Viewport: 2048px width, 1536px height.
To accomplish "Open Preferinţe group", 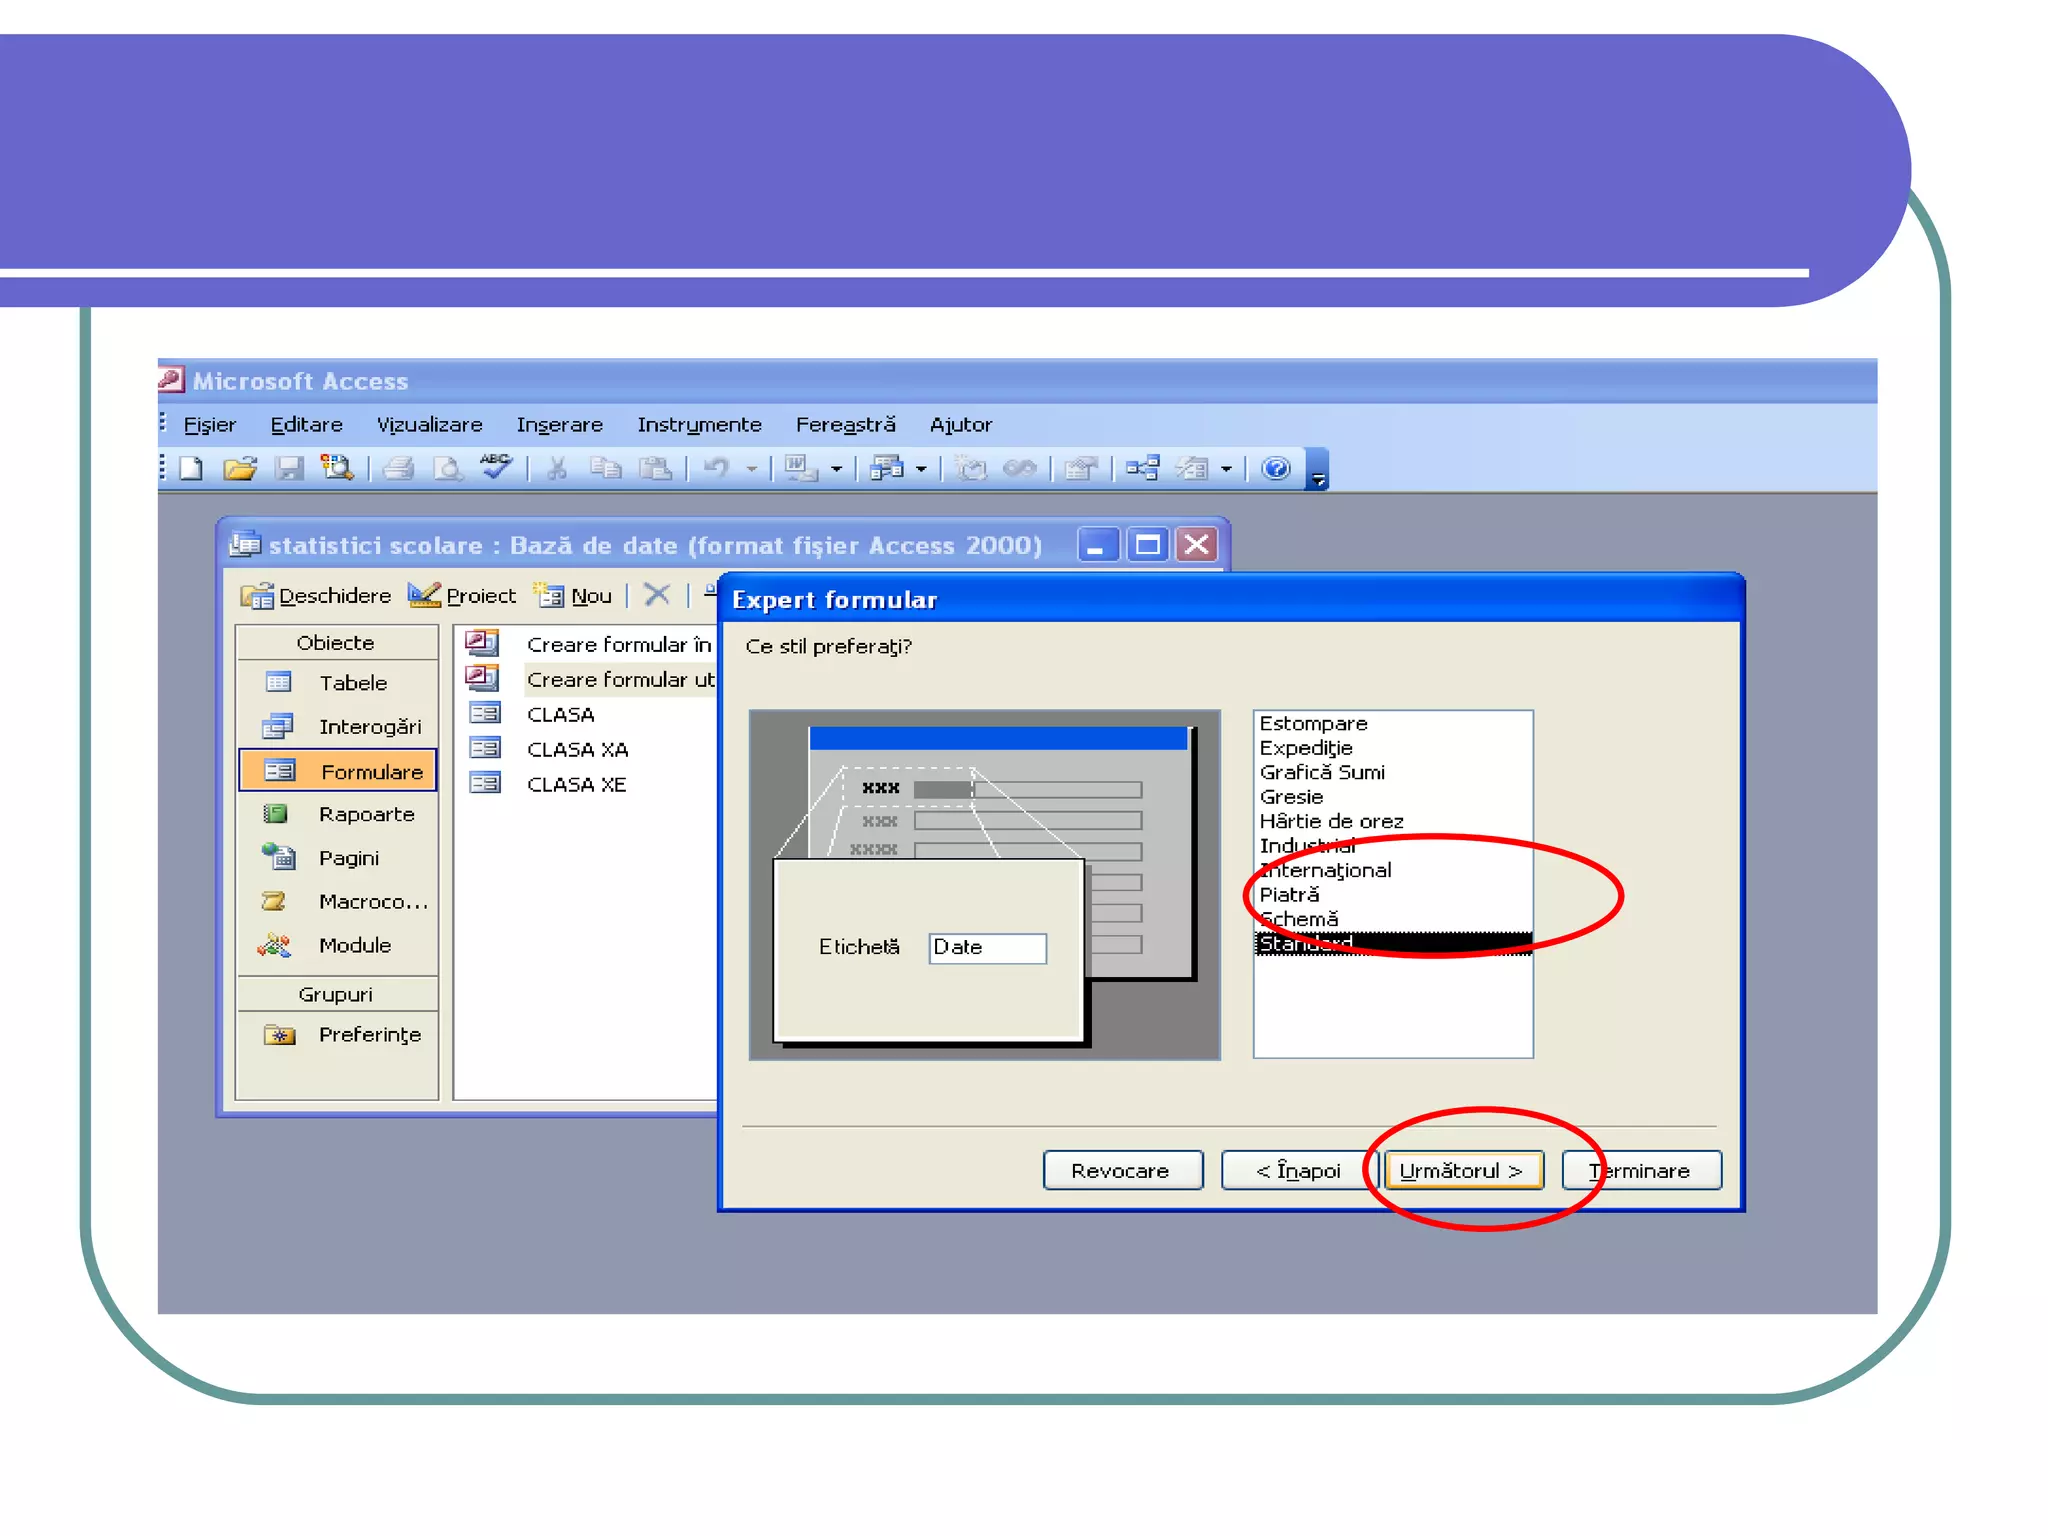I will [x=368, y=1035].
